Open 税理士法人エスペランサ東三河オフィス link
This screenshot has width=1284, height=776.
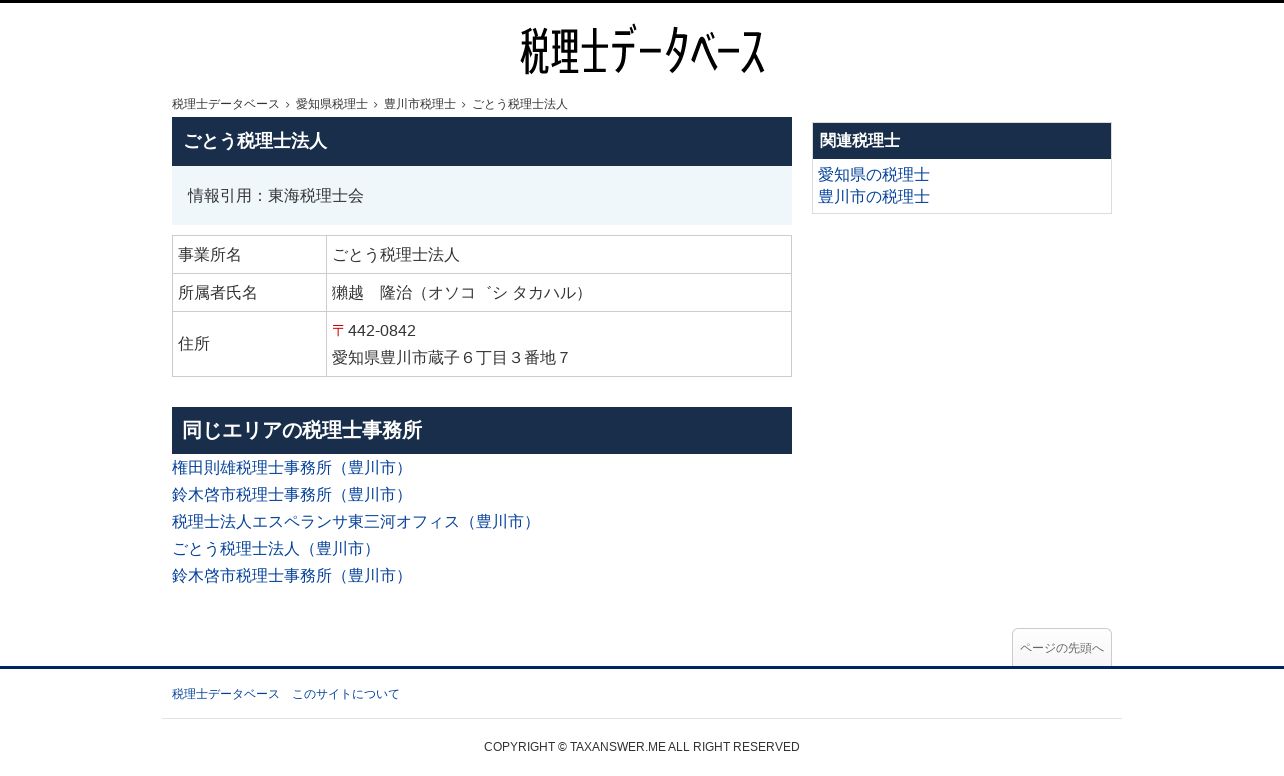coord(355,522)
